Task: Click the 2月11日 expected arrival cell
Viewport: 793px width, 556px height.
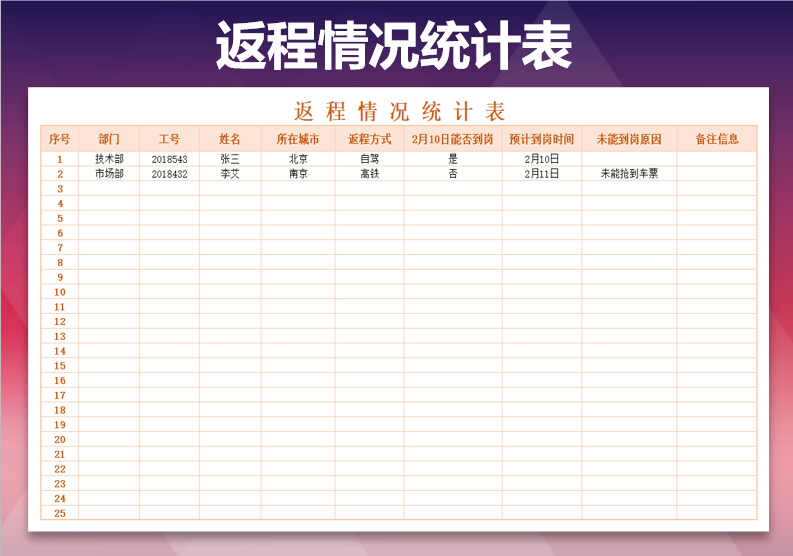Action: (x=541, y=174)
